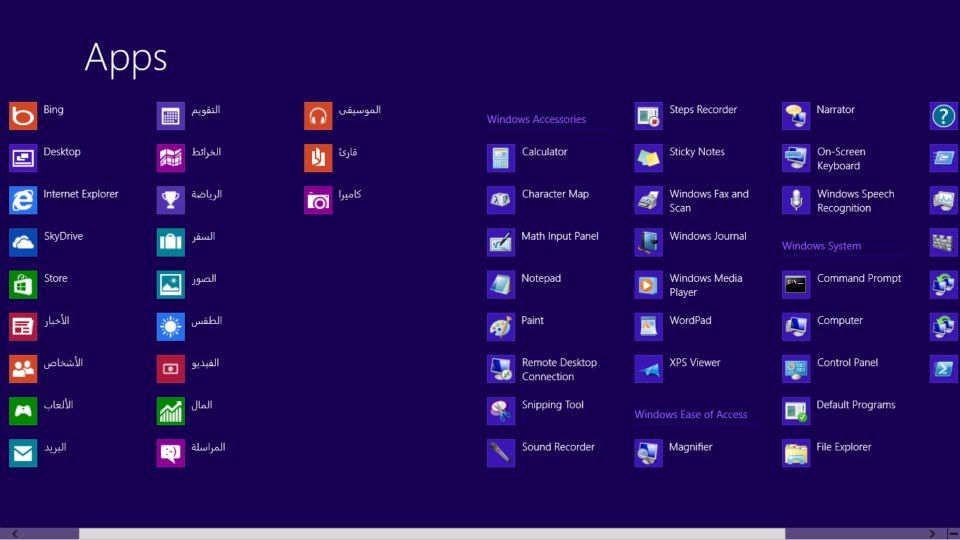The image size is (960, 540).
Task: Launch the Character Map icon
Action: [501, 200]
